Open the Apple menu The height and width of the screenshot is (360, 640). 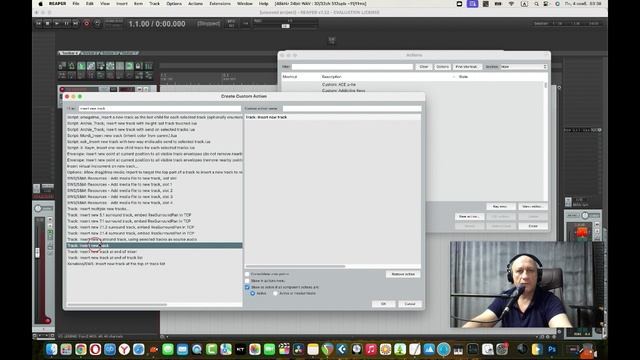40,4
